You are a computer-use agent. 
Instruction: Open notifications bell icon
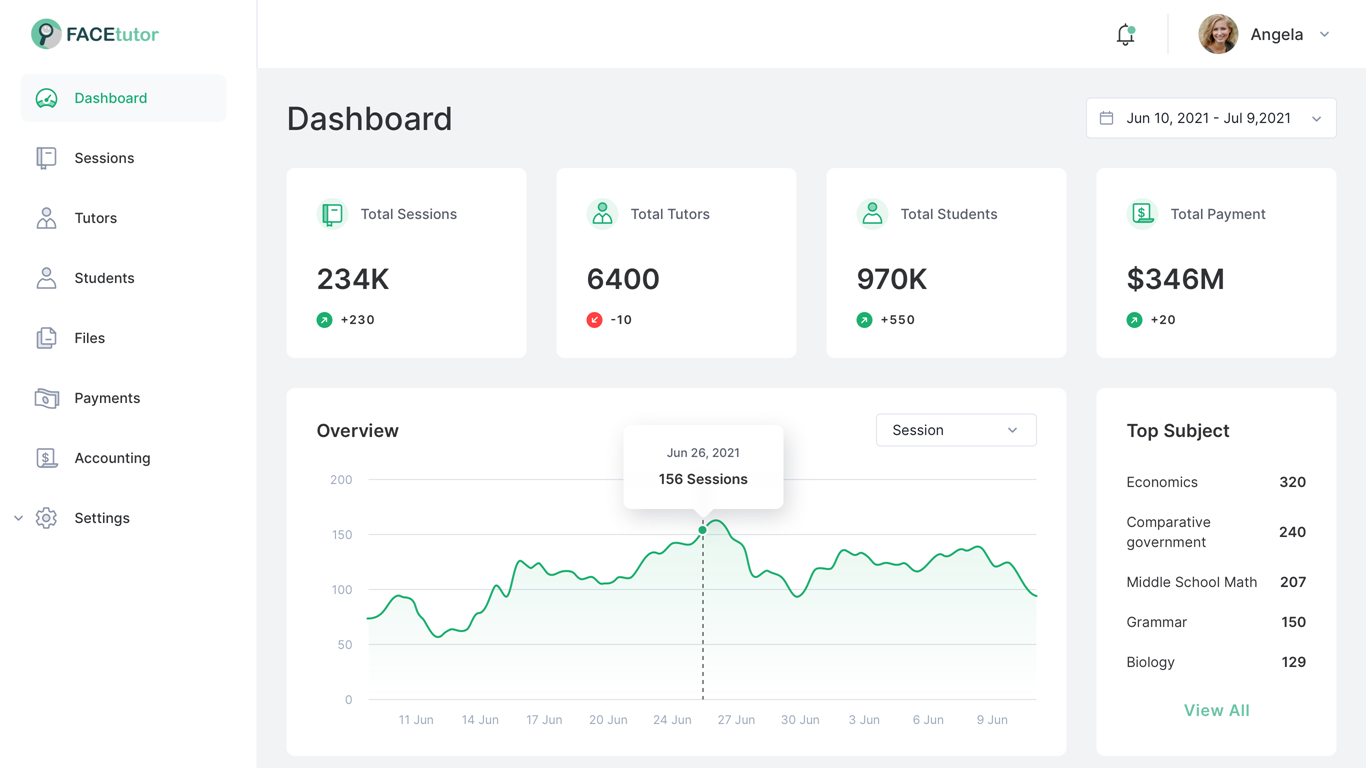click(1125, 35)
